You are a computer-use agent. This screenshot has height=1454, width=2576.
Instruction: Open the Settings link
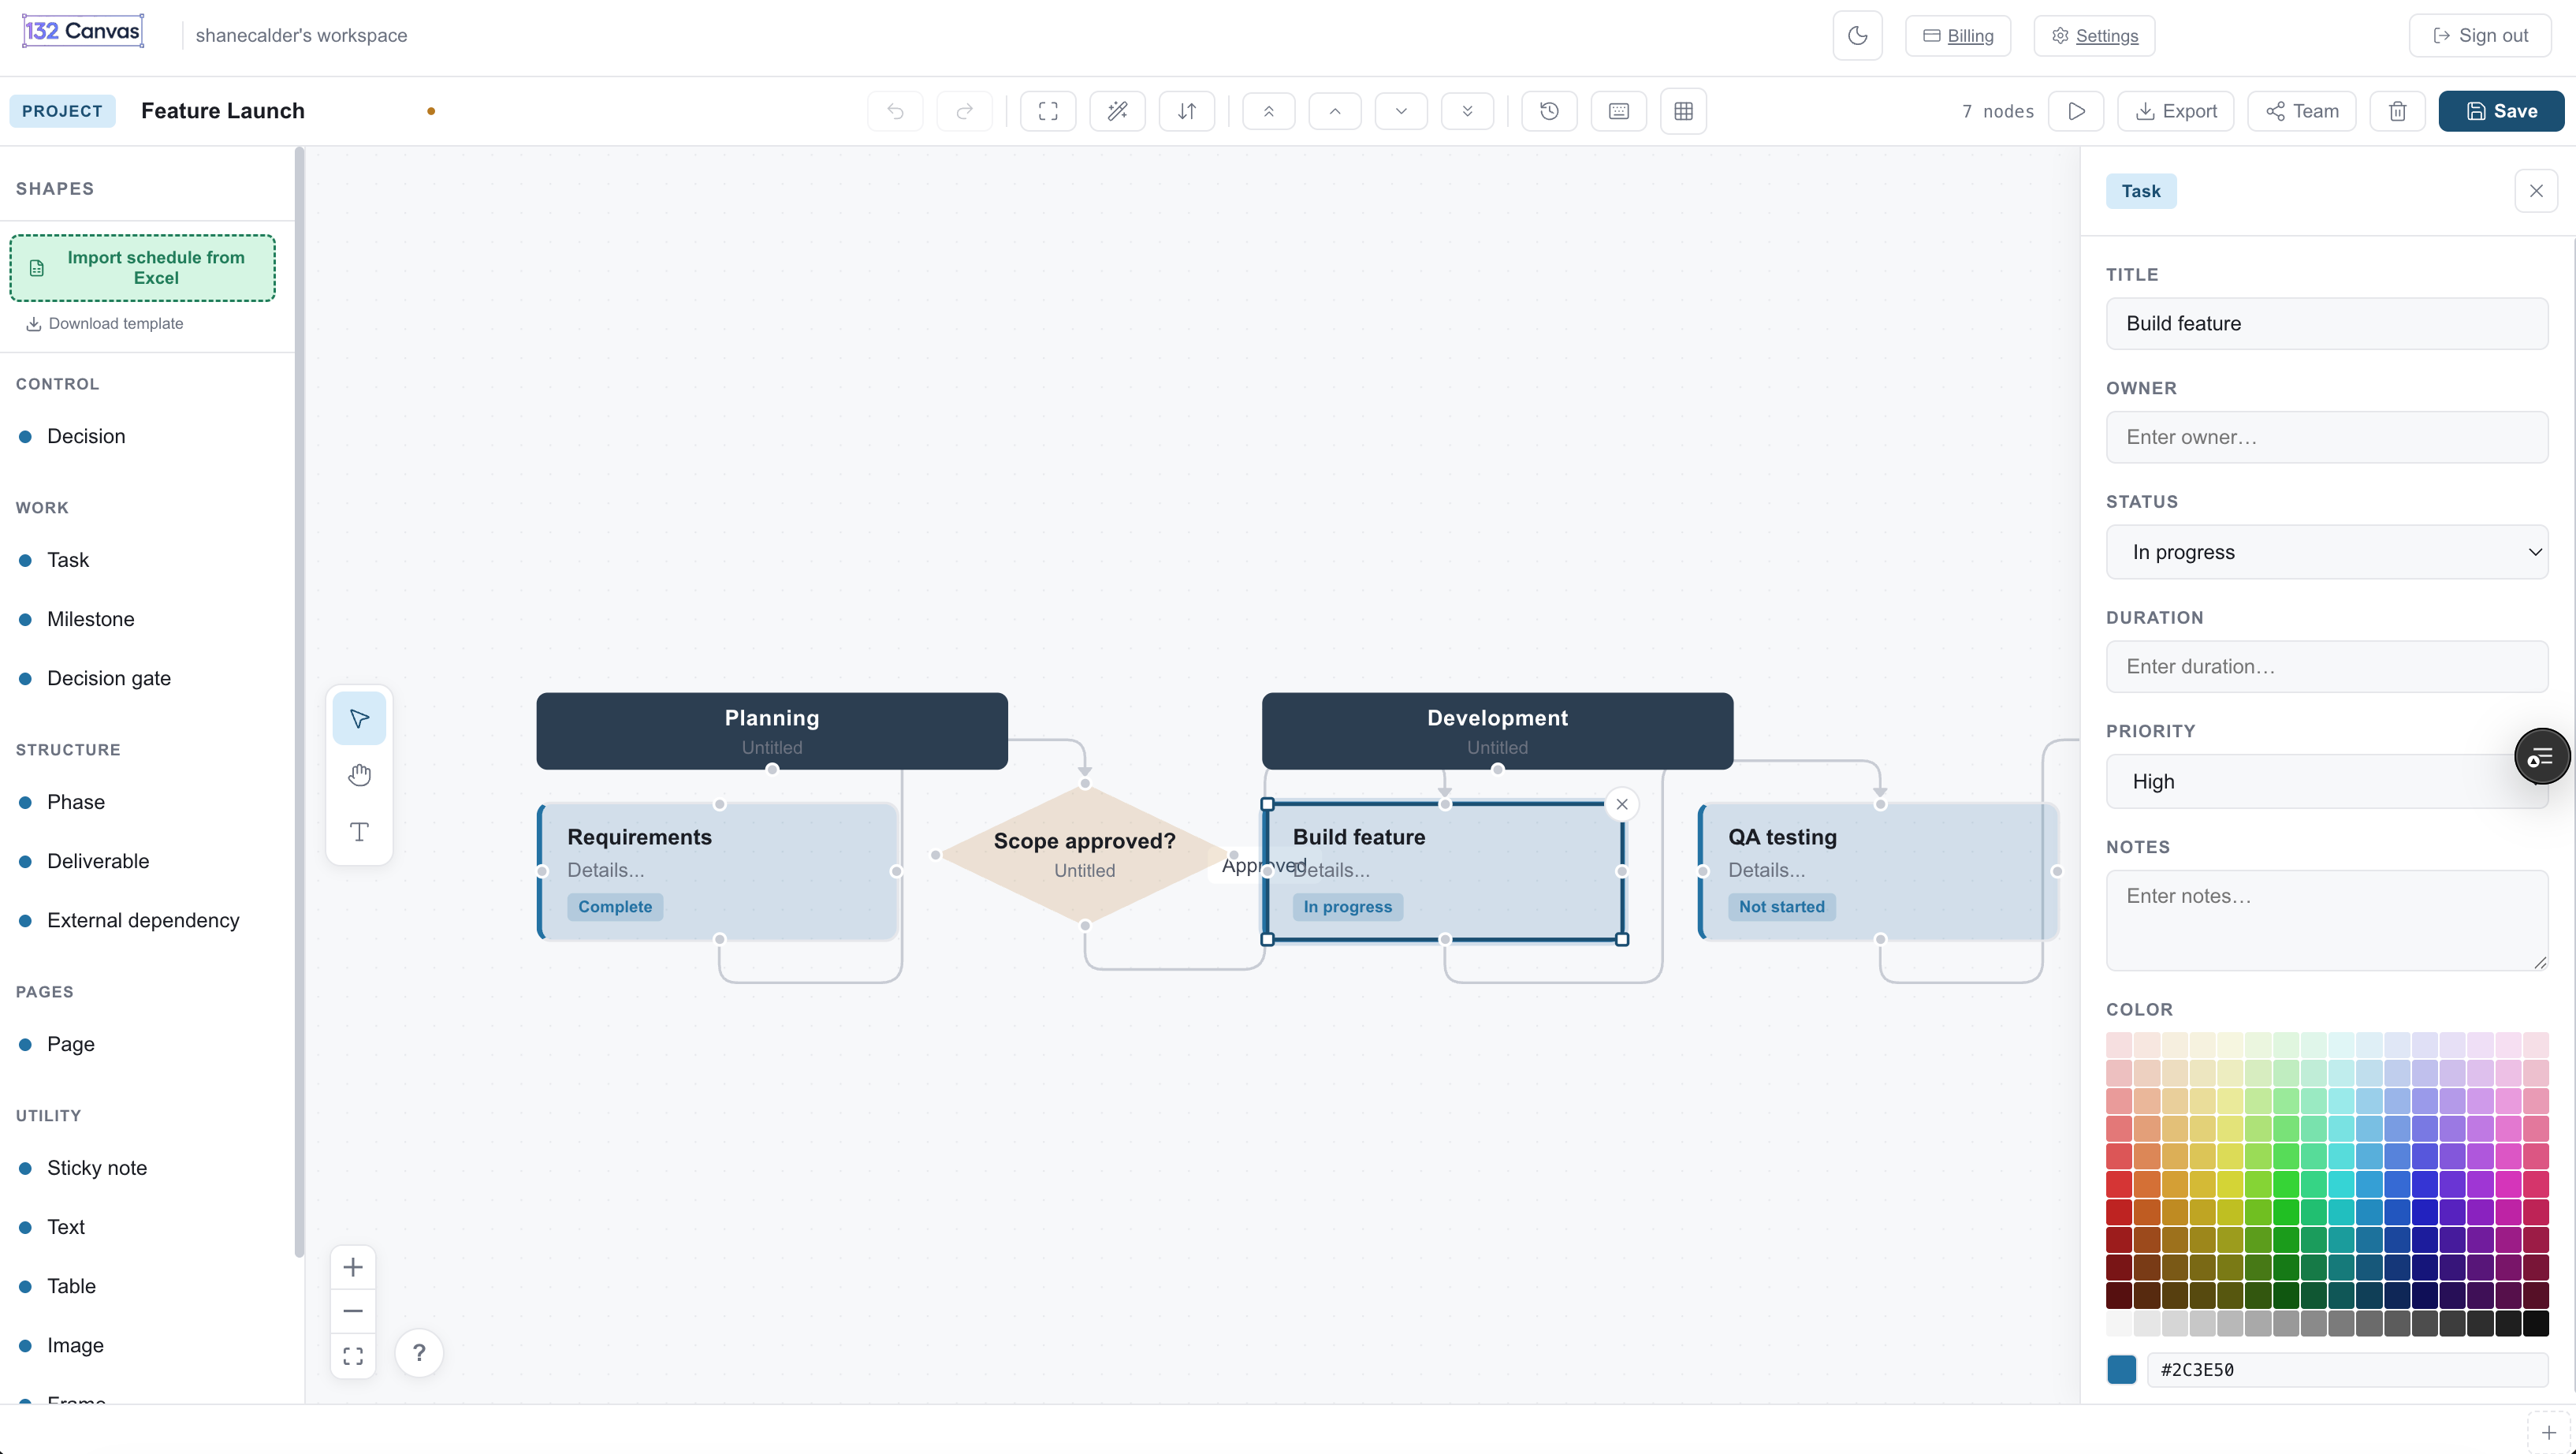2094,36
